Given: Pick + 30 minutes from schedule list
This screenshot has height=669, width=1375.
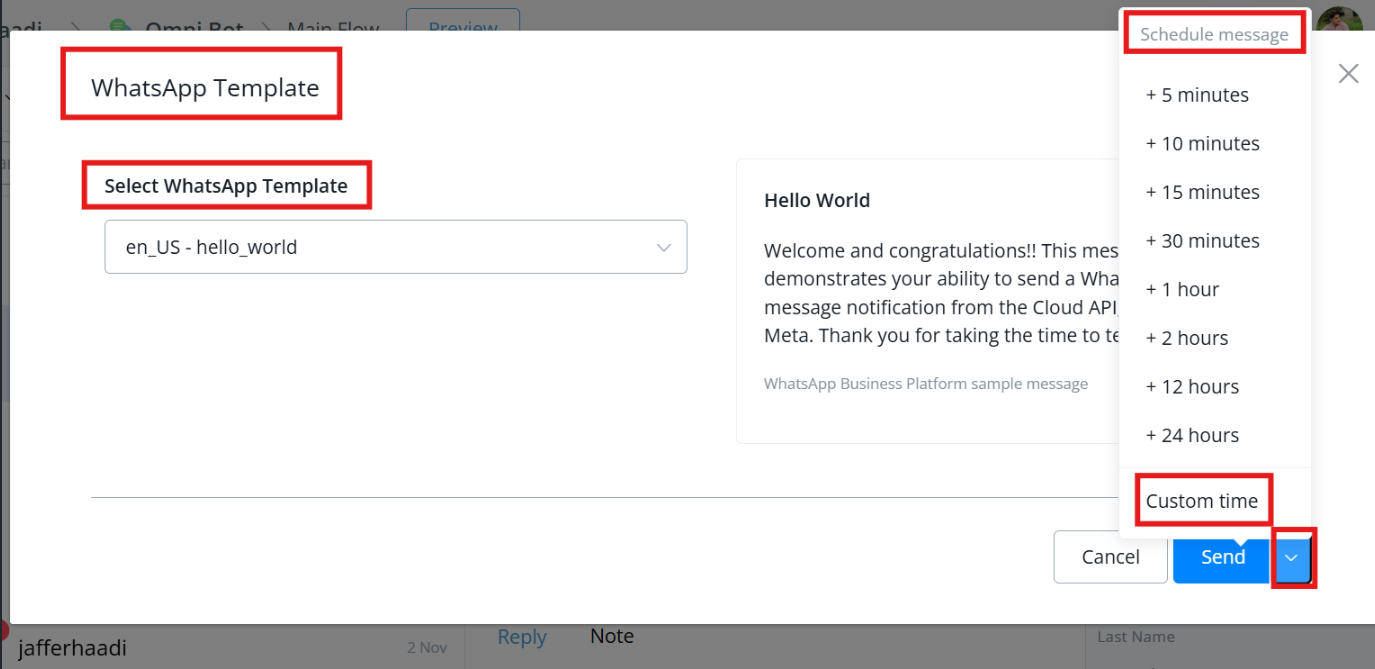Looking at the screenshot, I should [x=1202, y=241].
